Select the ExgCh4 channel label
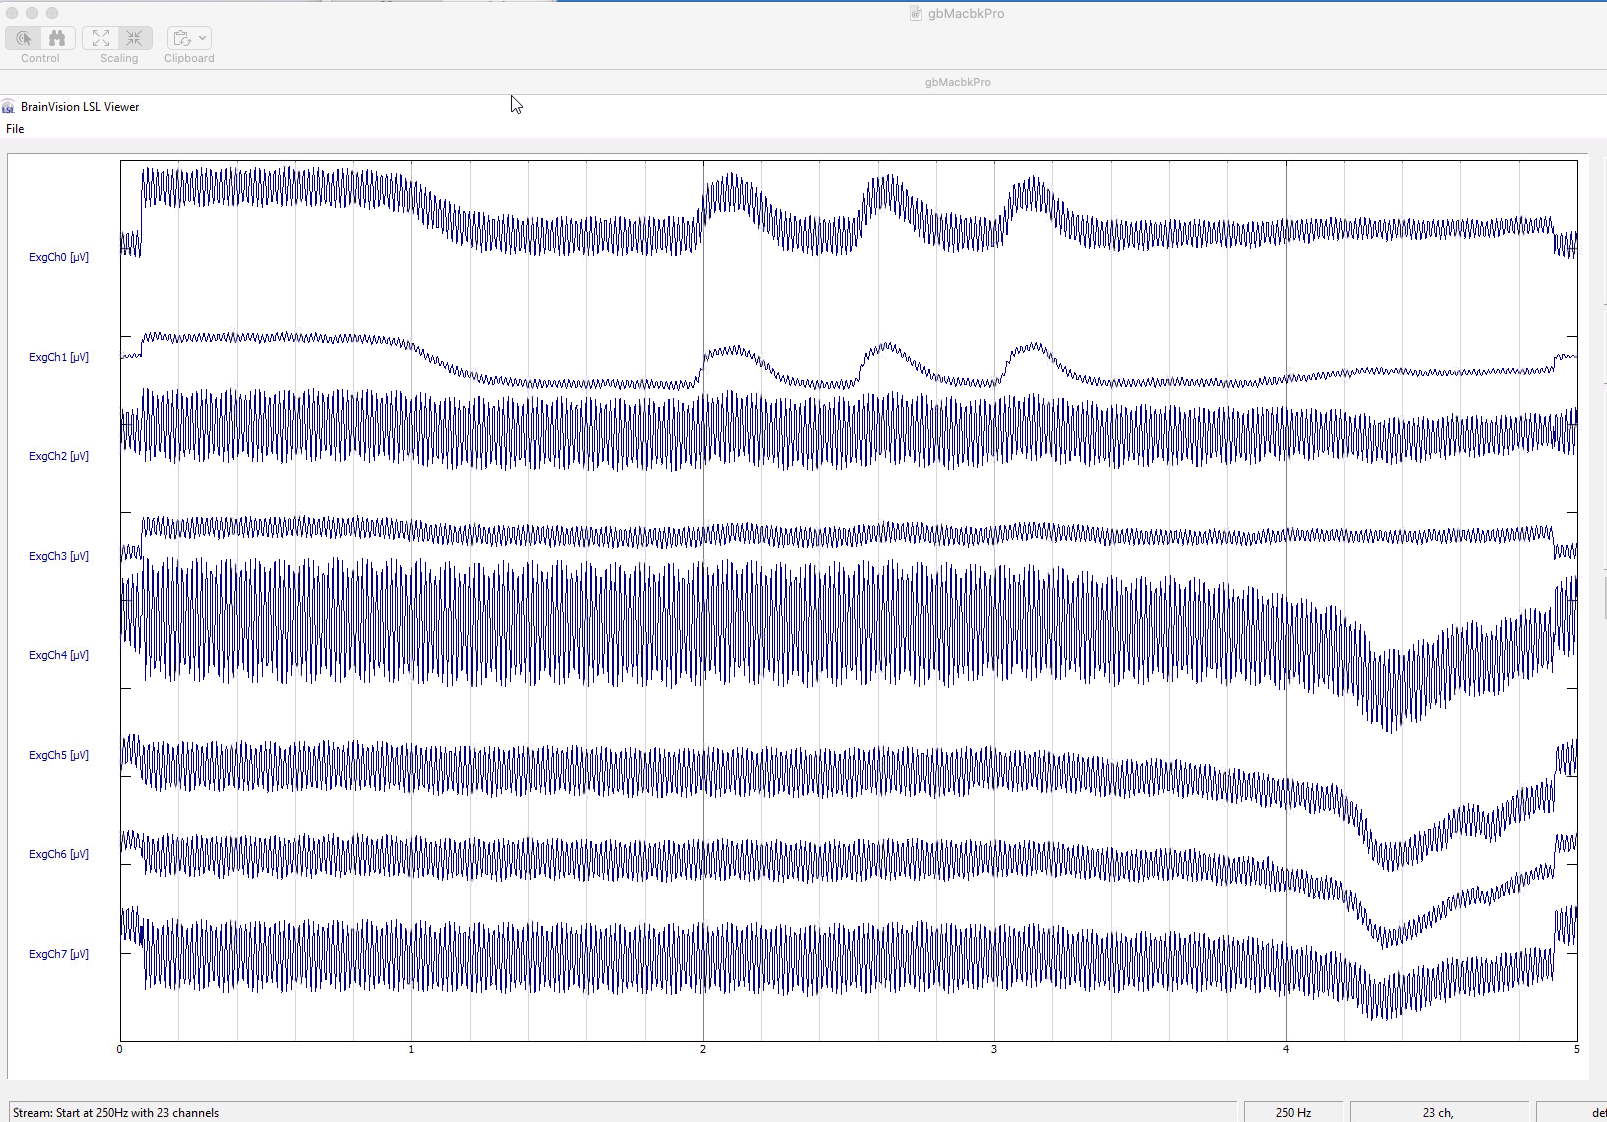The width and height of the screenshot is (1607, 1122). [59, 655]
